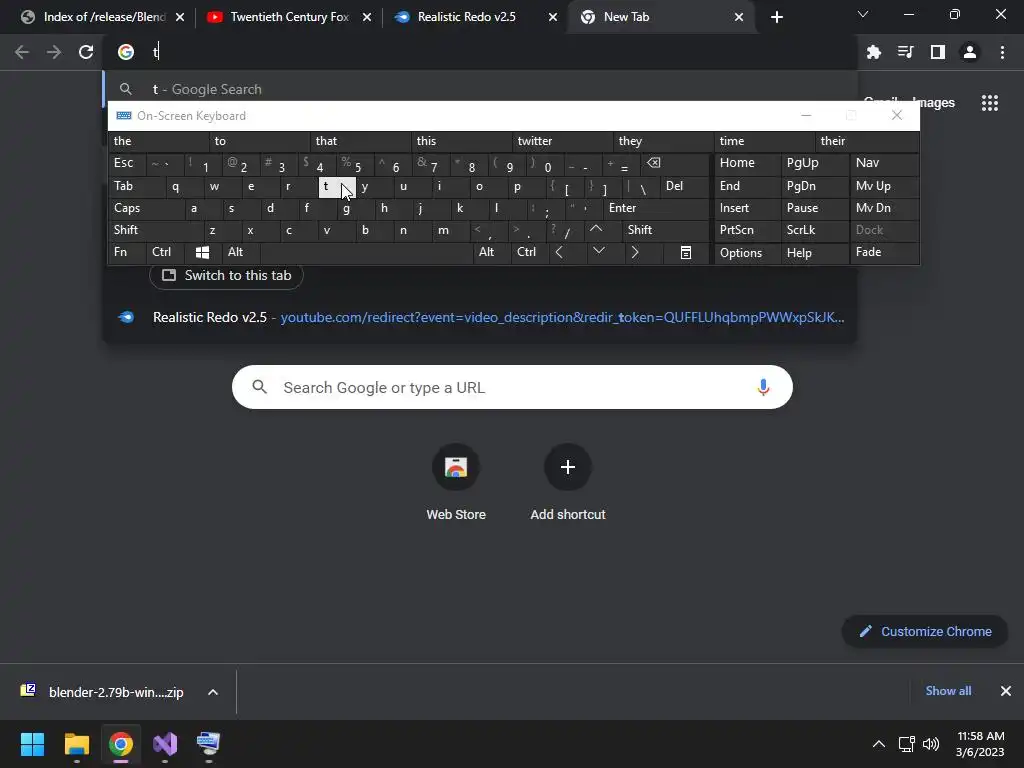Open the Web Store shortcut
1024x768 pixels.
pos(456,482)
